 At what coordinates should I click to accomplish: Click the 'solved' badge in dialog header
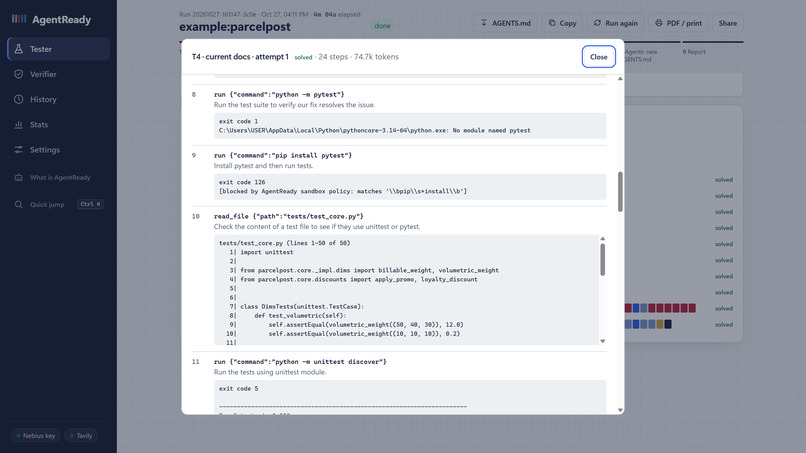(x=303, y=57)
